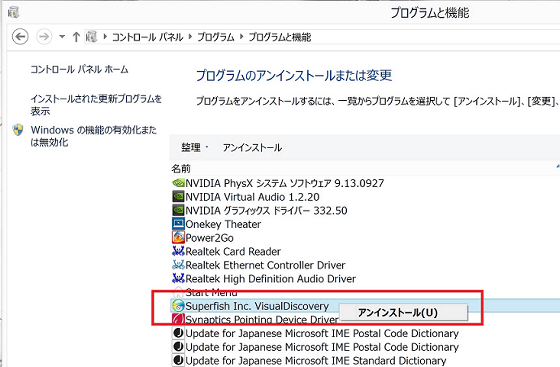Click プログラムと機能 breadcrumb
The height and width of the screenshot is (367, 560).
coord(280,37)
